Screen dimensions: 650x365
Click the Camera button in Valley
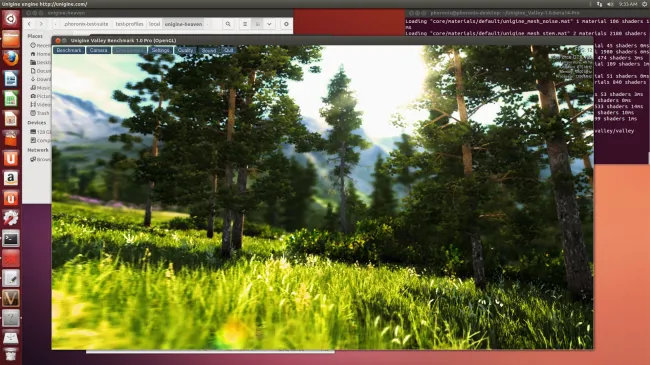pyautogui.click(x=98, y=50)
